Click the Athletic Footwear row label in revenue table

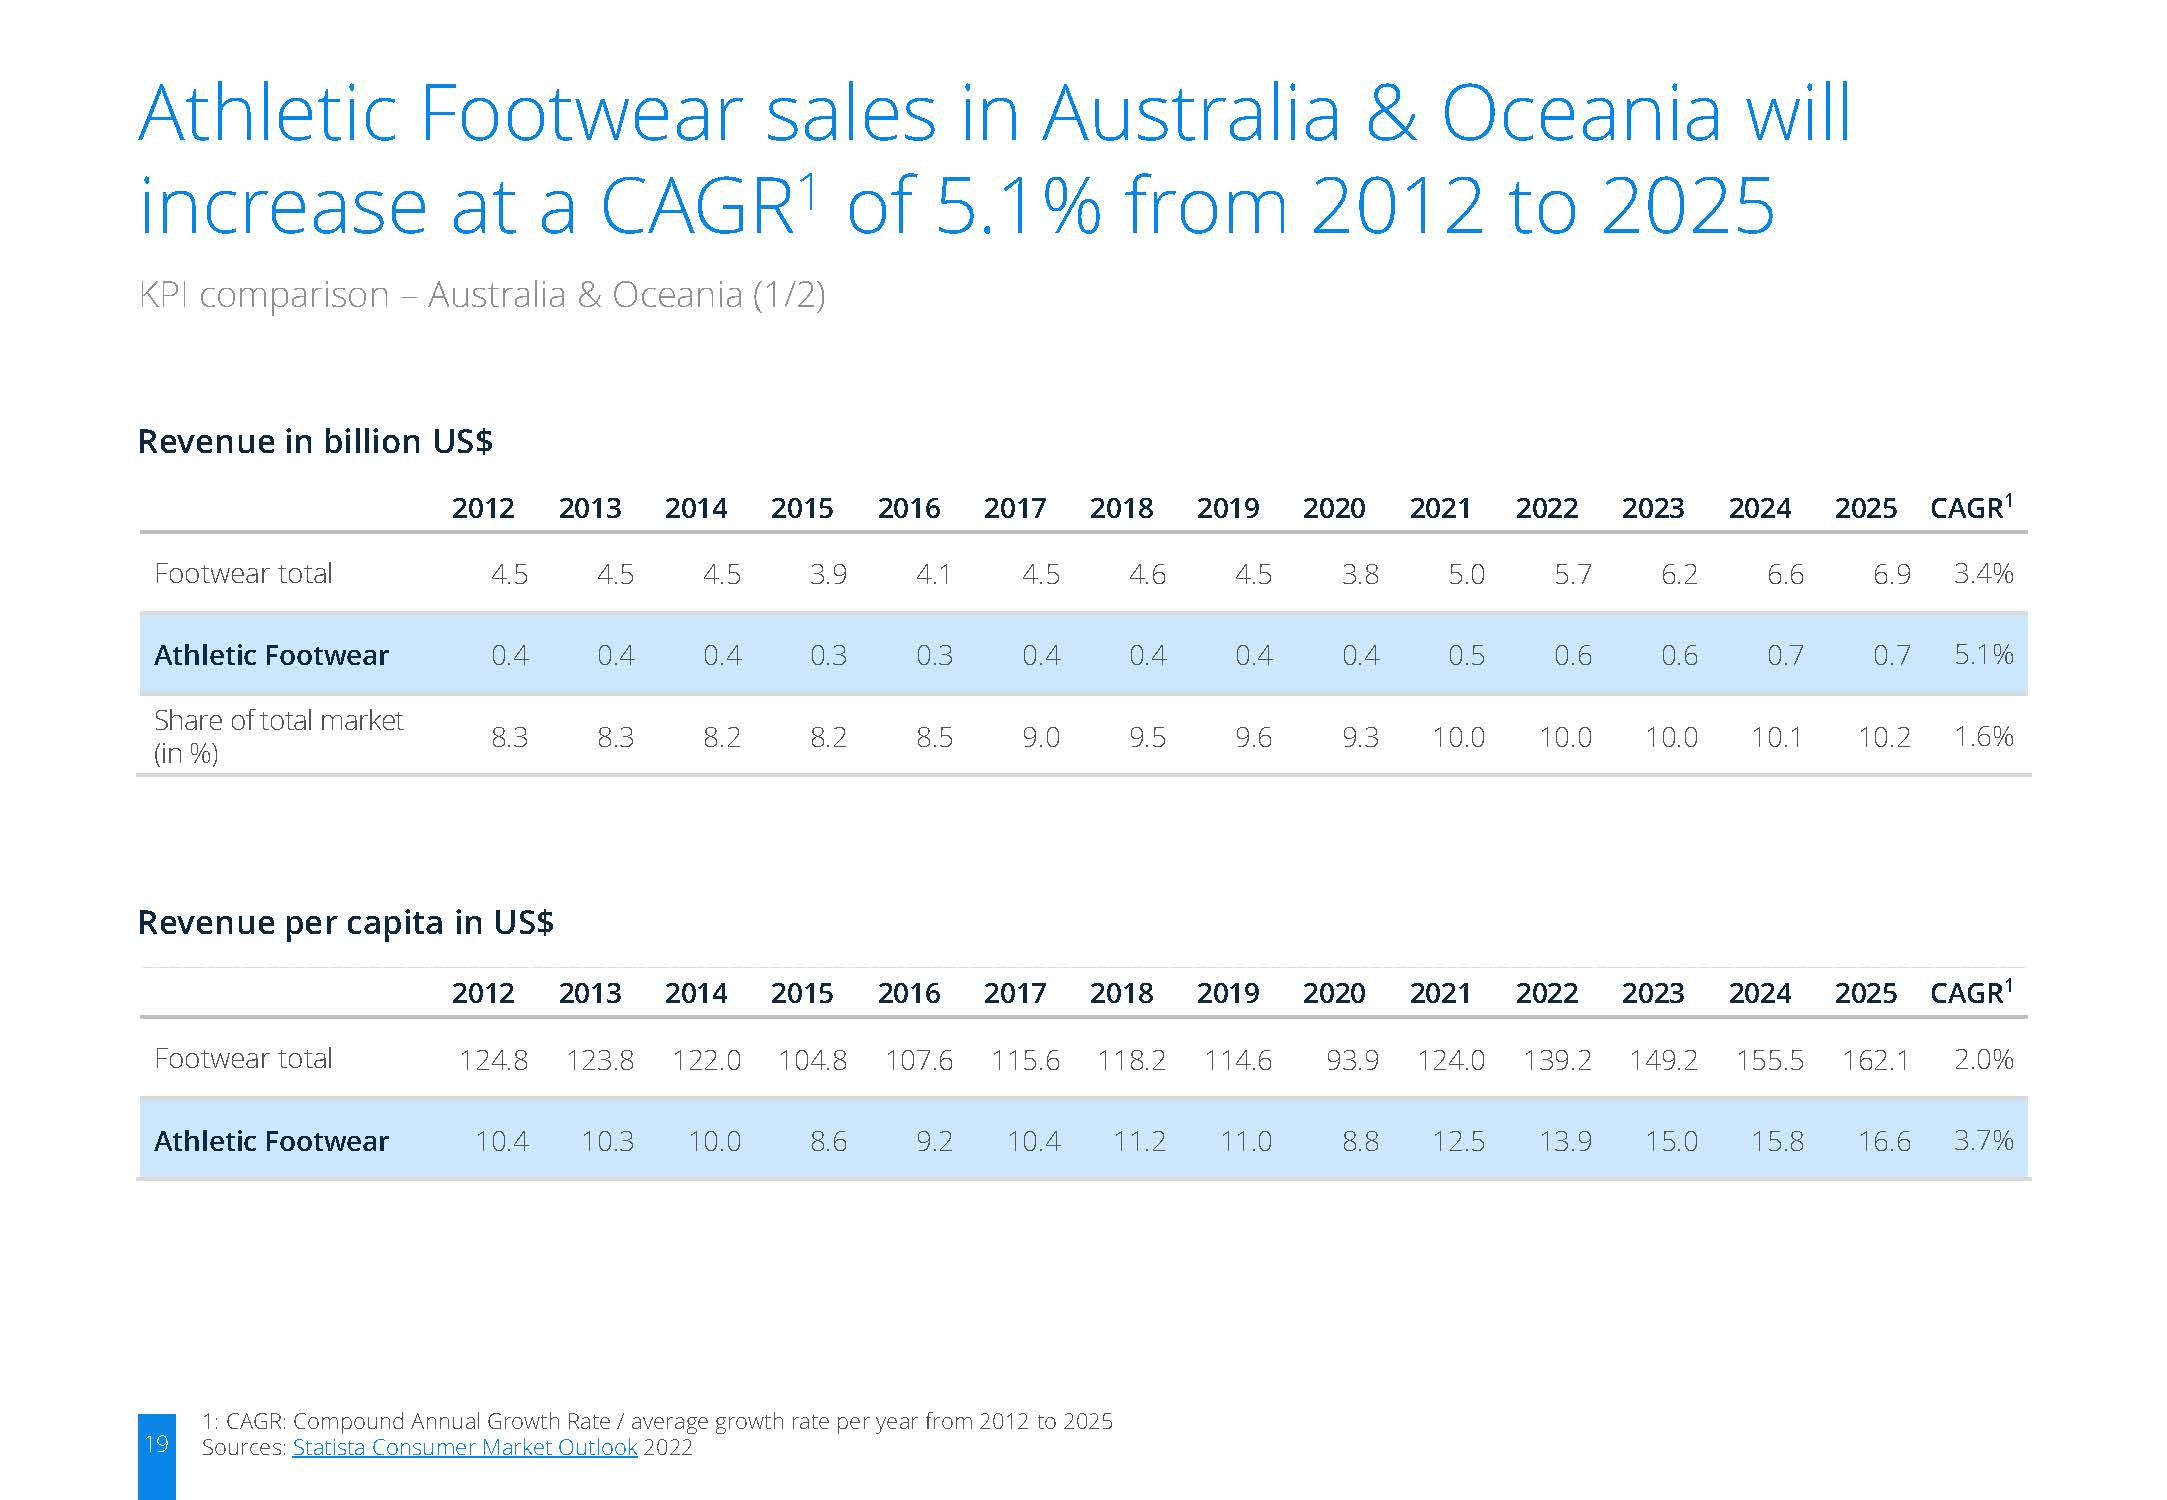(x=271, y=655)
